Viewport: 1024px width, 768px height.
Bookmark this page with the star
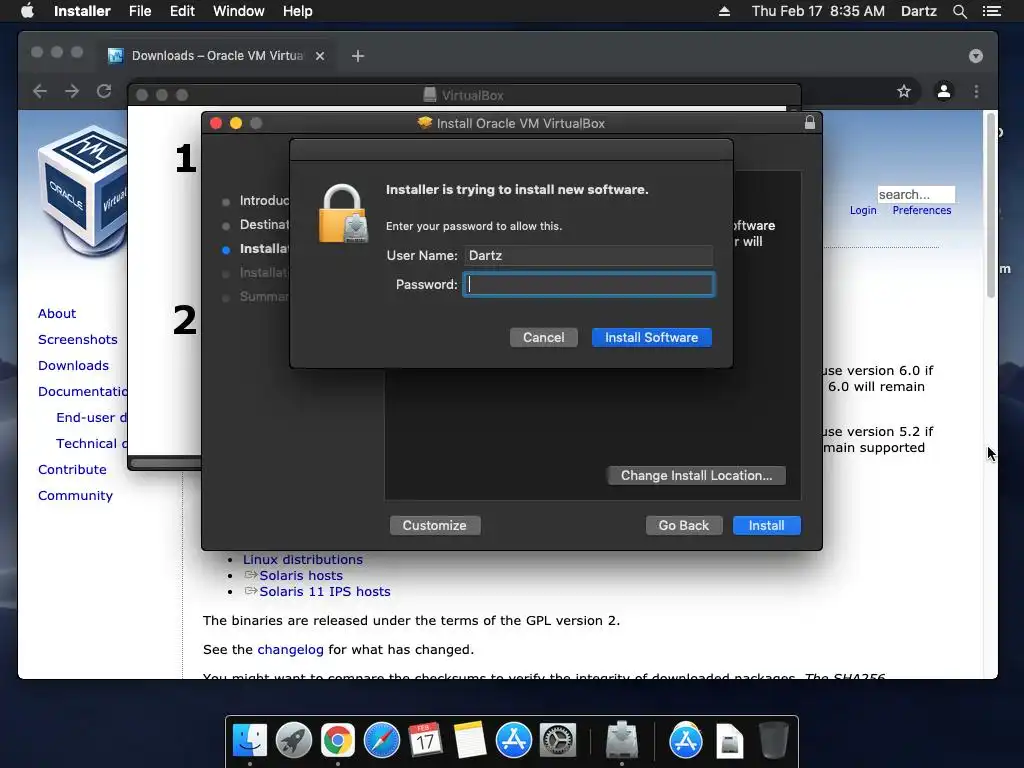pos(904,91)
